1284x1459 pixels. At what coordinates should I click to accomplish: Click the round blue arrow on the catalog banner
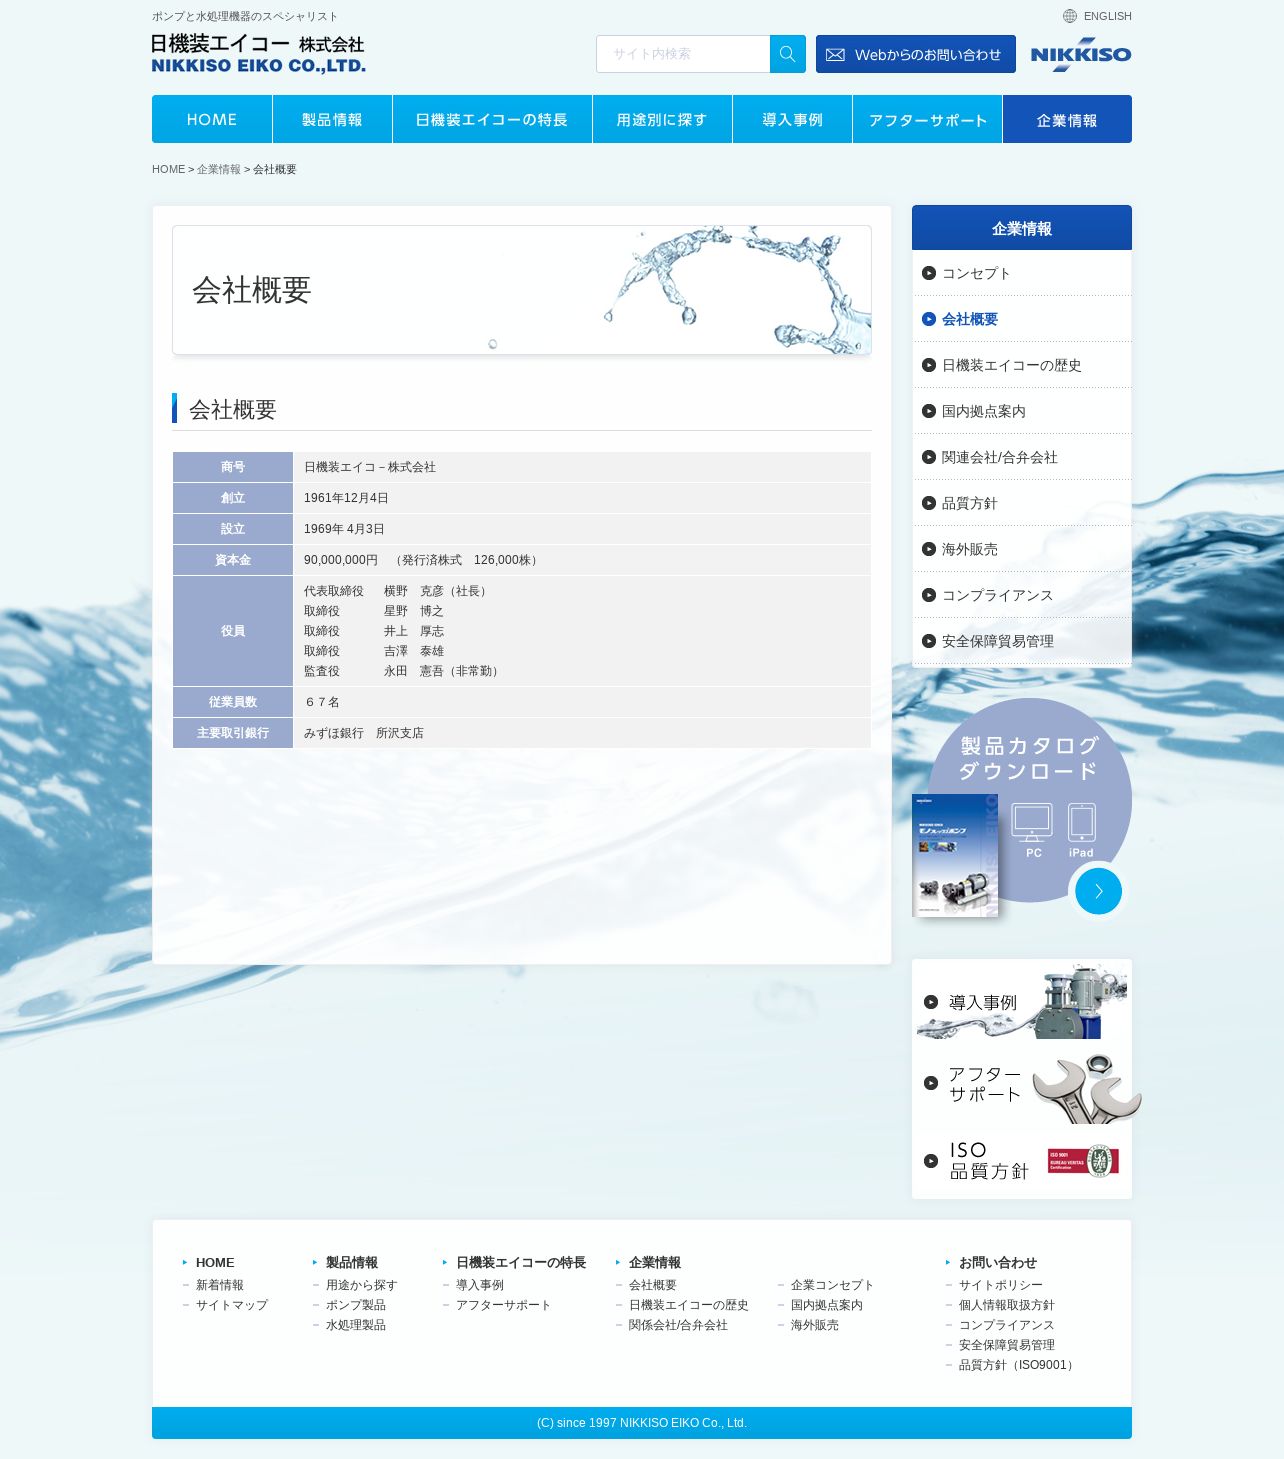(1098, 891)
